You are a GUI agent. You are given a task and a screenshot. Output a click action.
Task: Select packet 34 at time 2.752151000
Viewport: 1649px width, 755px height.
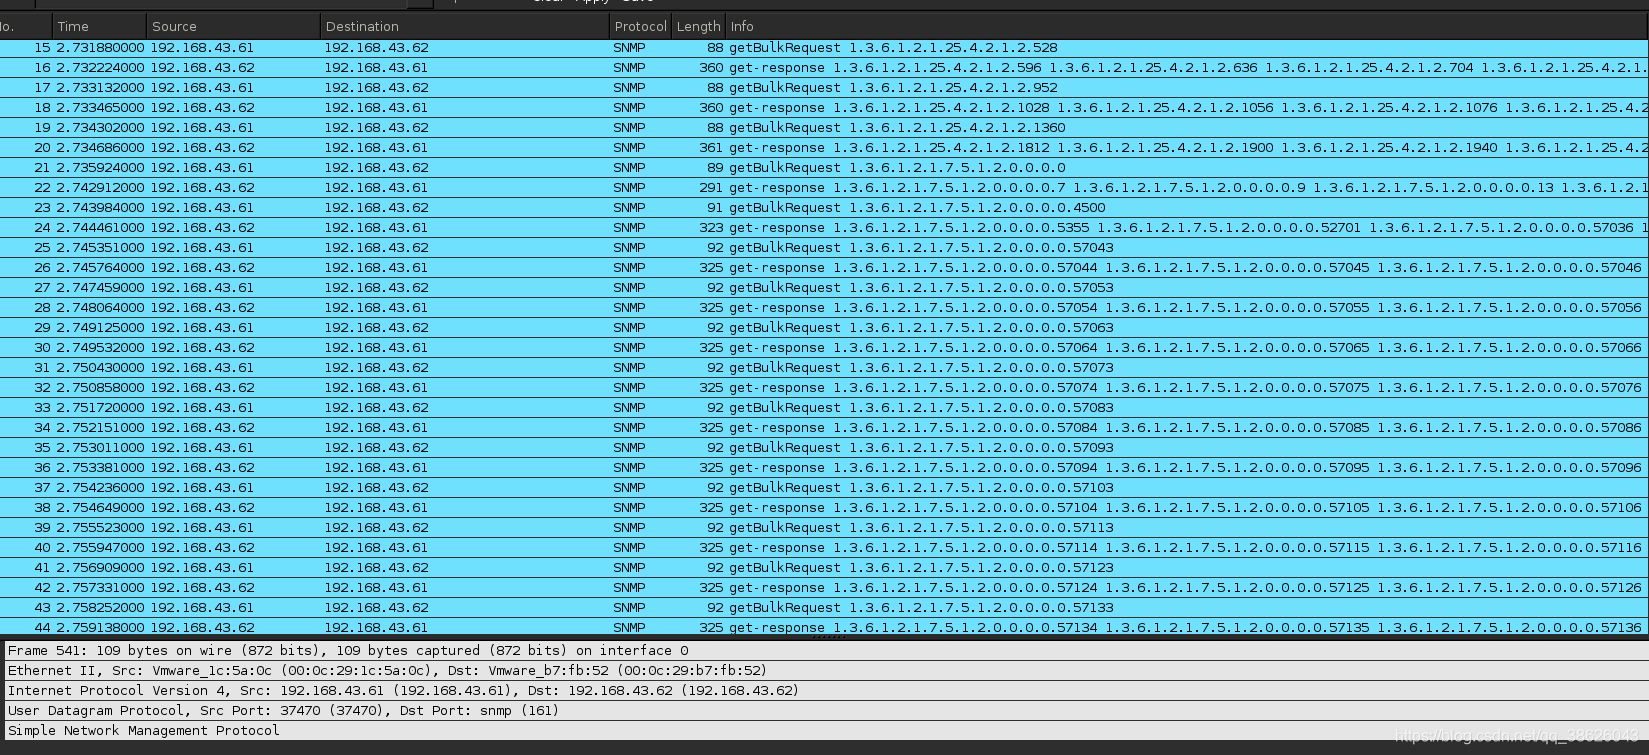(x=824, y=428)
